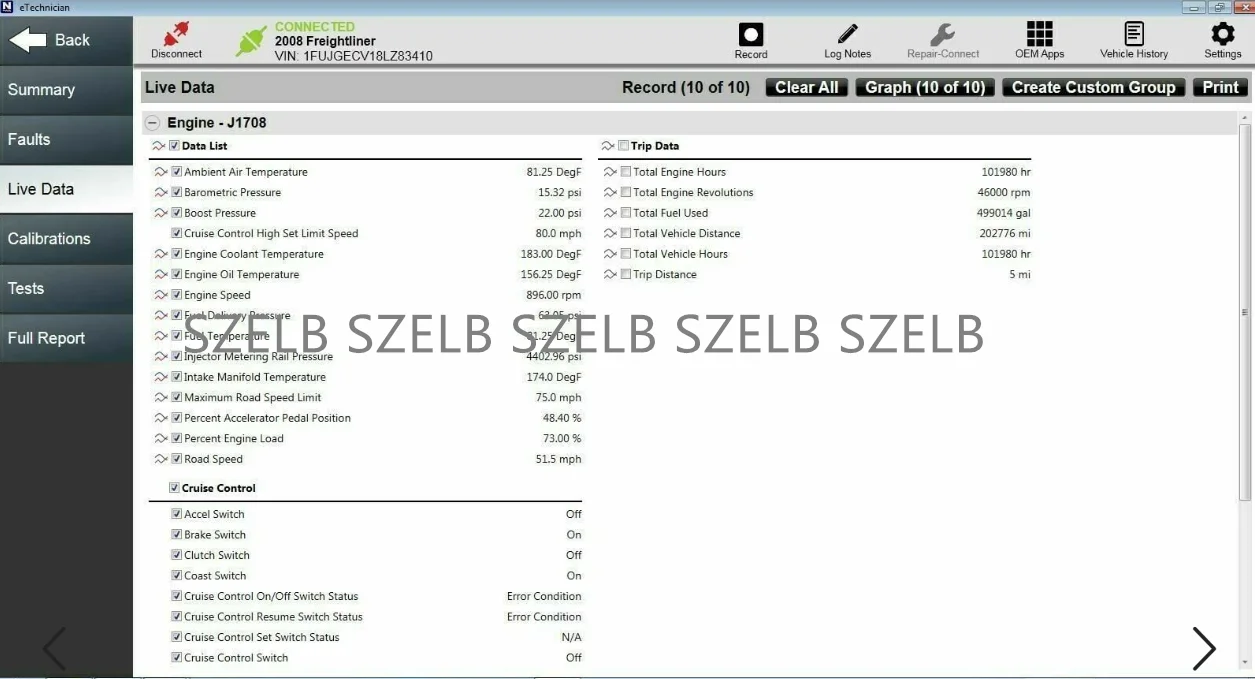
Task: Click the Disconnect plug icon
Action: click(176, 35)
